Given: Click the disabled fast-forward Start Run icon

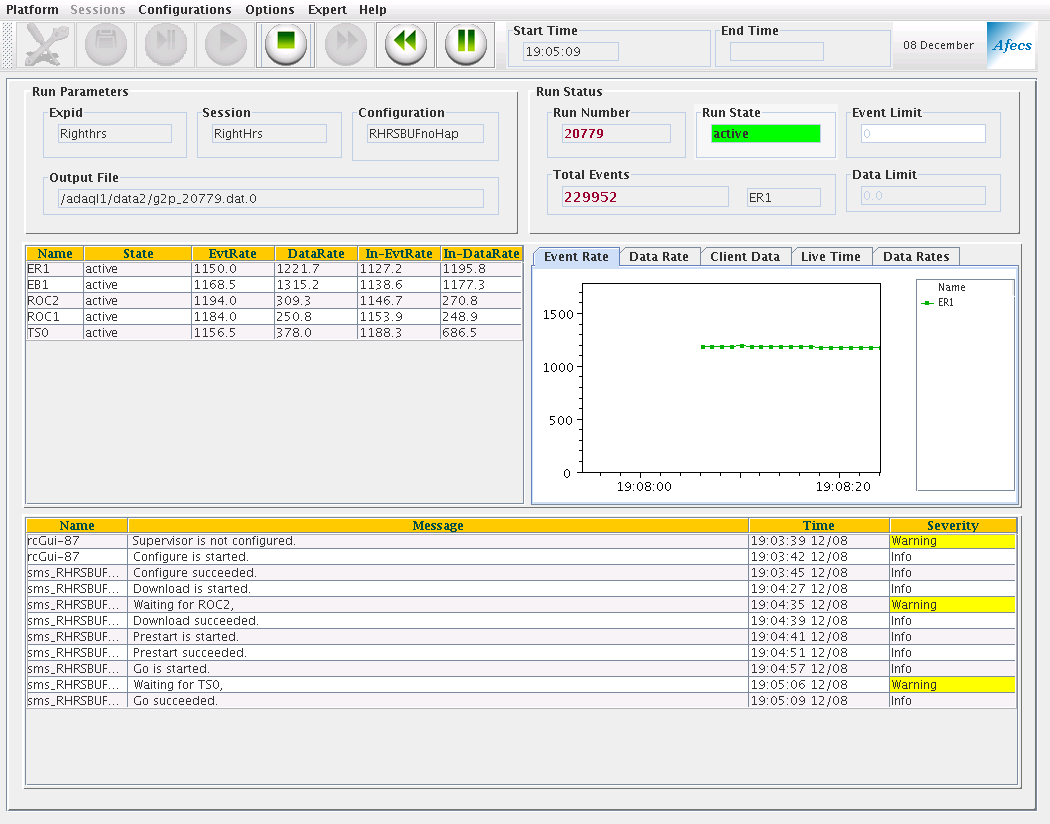Looking at the screenshot, I should (x=346, y=45).
